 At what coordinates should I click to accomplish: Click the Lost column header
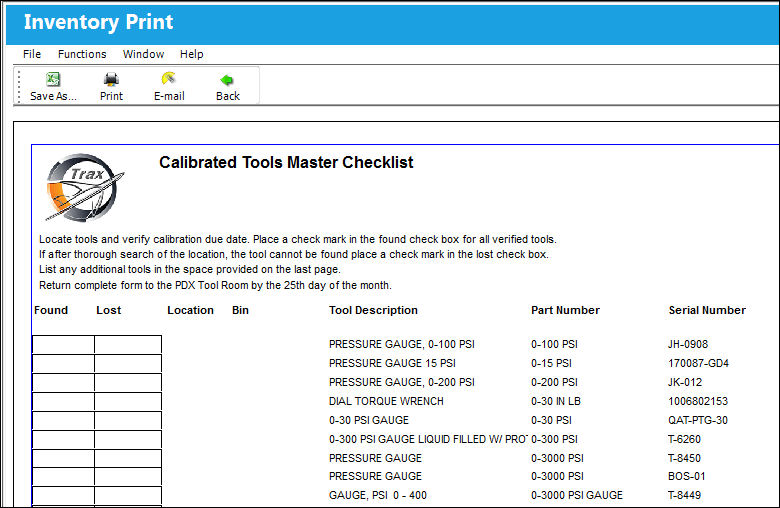coord(108,310)
